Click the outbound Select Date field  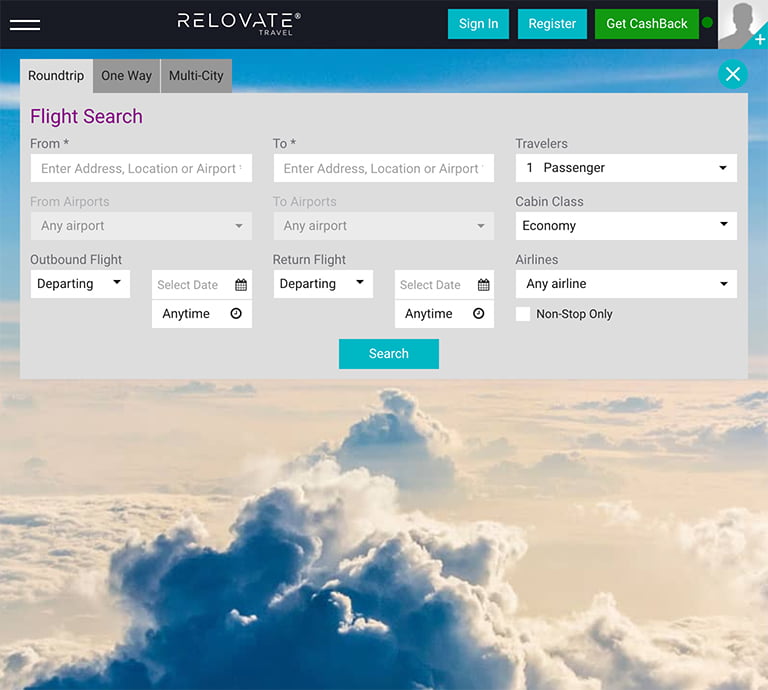coord(202,285)
